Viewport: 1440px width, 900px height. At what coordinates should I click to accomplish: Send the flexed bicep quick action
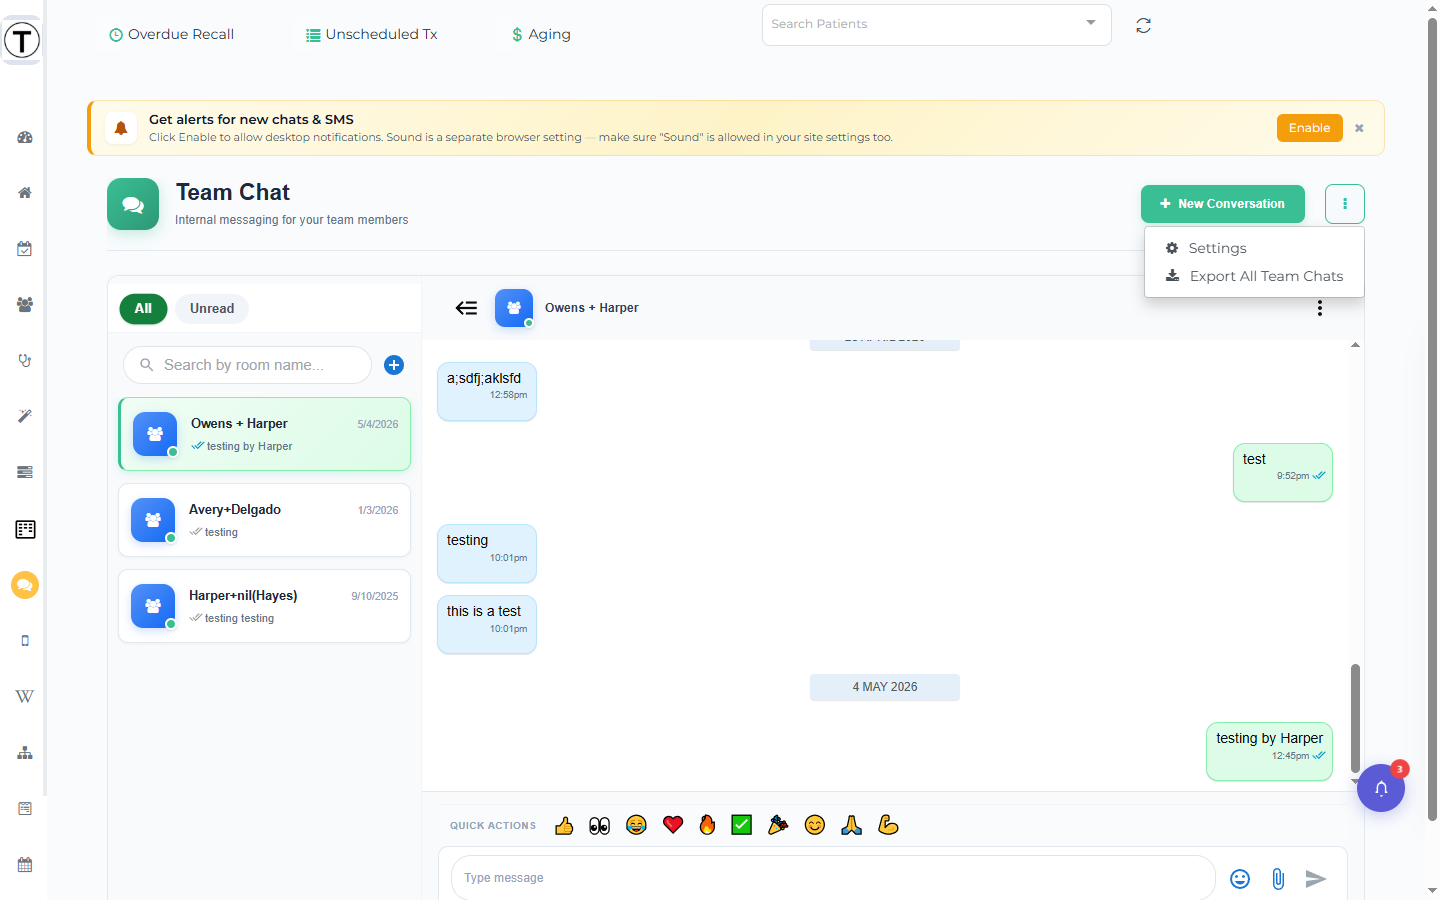888,825
